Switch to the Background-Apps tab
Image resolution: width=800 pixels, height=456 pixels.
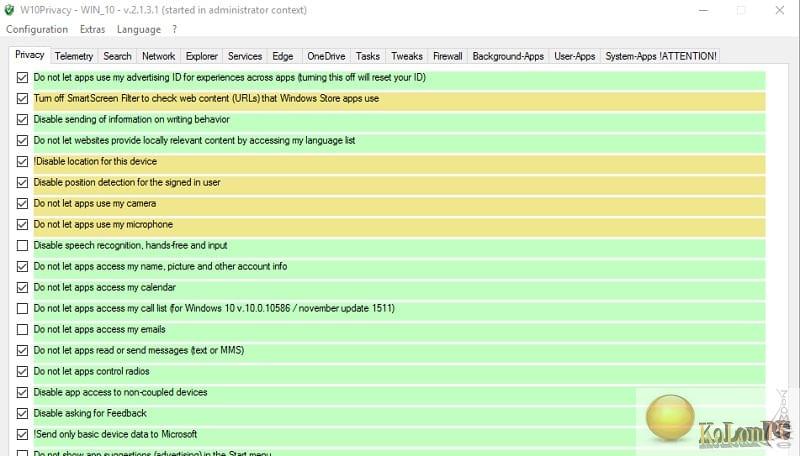tap(508, 56)
